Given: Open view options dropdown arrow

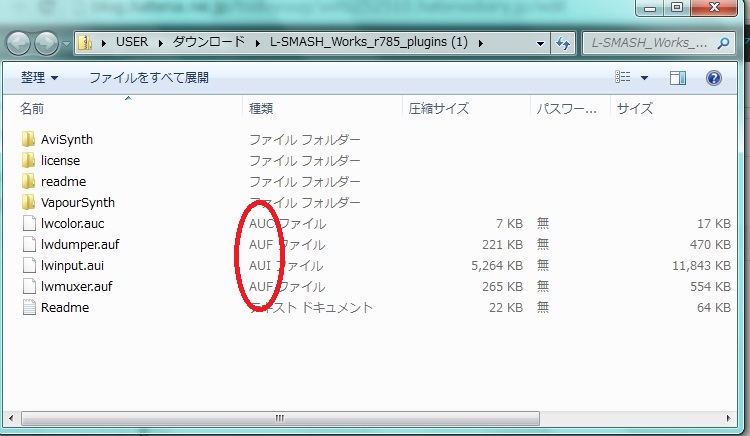Looking at the screenshot, I should tap(644, 77).
